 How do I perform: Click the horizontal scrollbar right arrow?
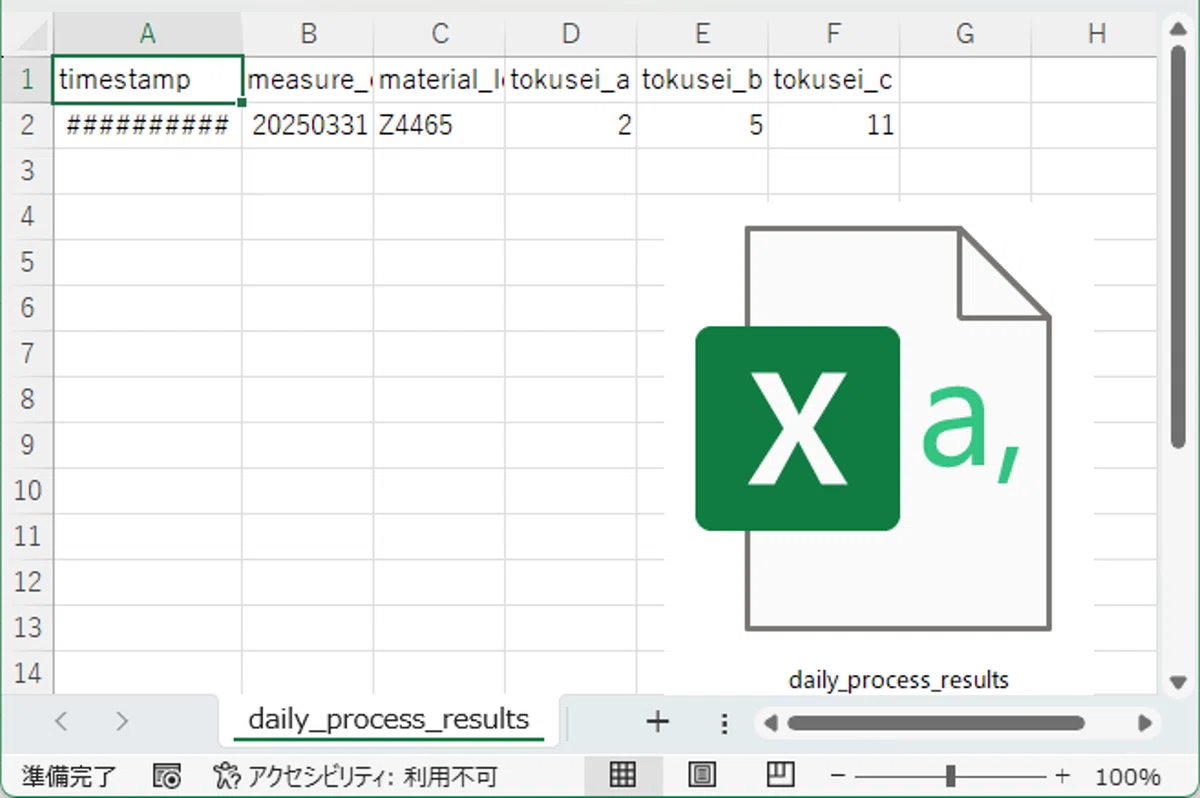(x=1145, y=722)
